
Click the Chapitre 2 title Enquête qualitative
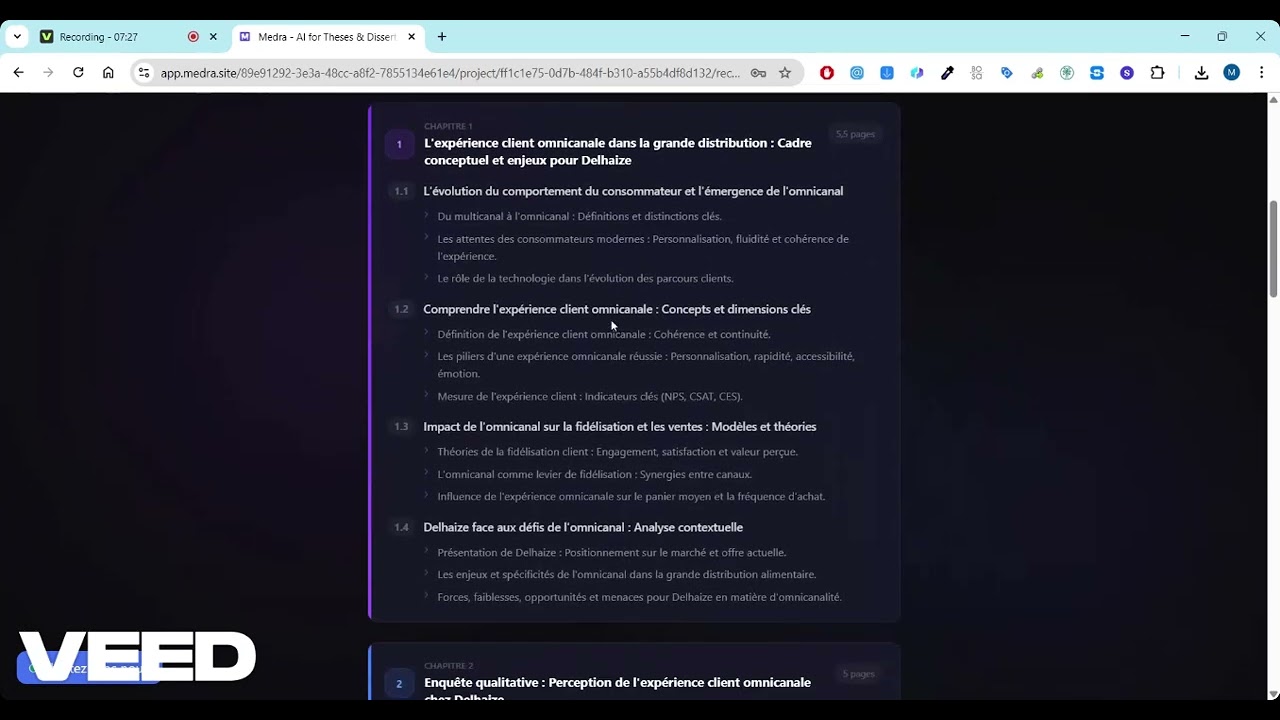[617, 690]
